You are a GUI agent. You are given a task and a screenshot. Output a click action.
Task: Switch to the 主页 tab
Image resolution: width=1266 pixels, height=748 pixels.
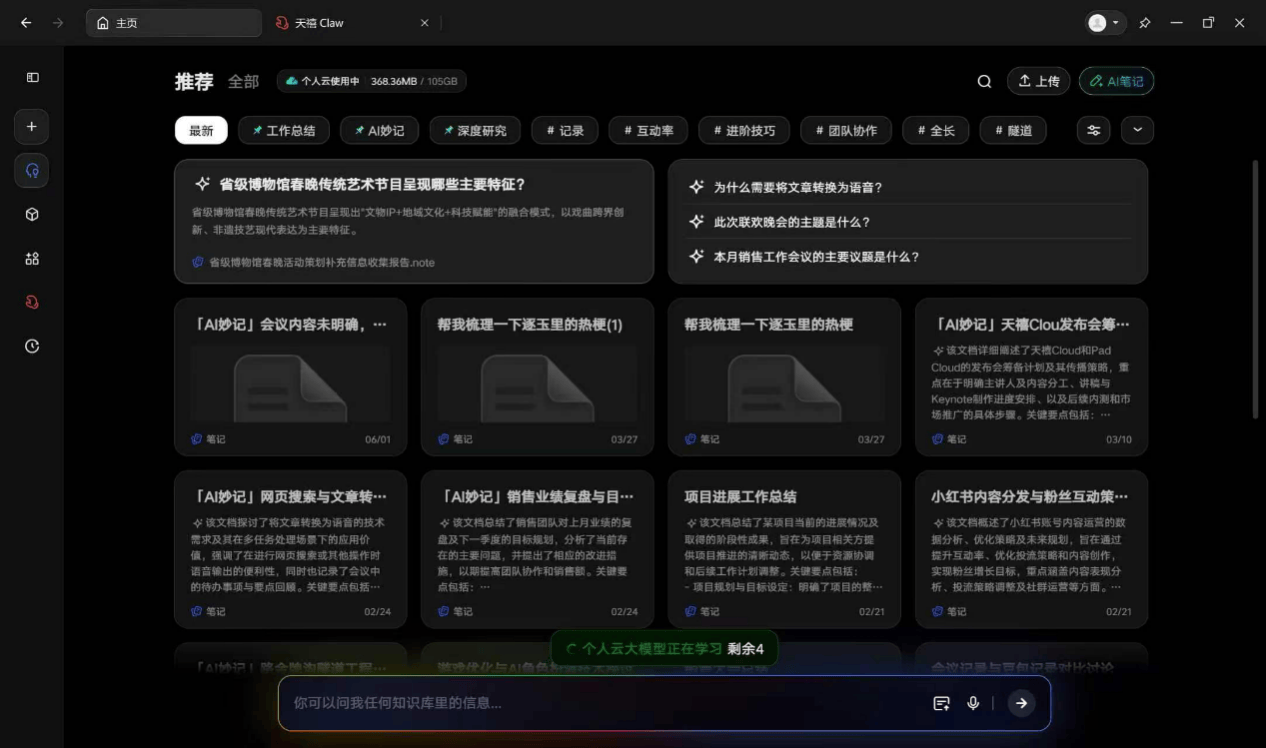tap(174, 23)
